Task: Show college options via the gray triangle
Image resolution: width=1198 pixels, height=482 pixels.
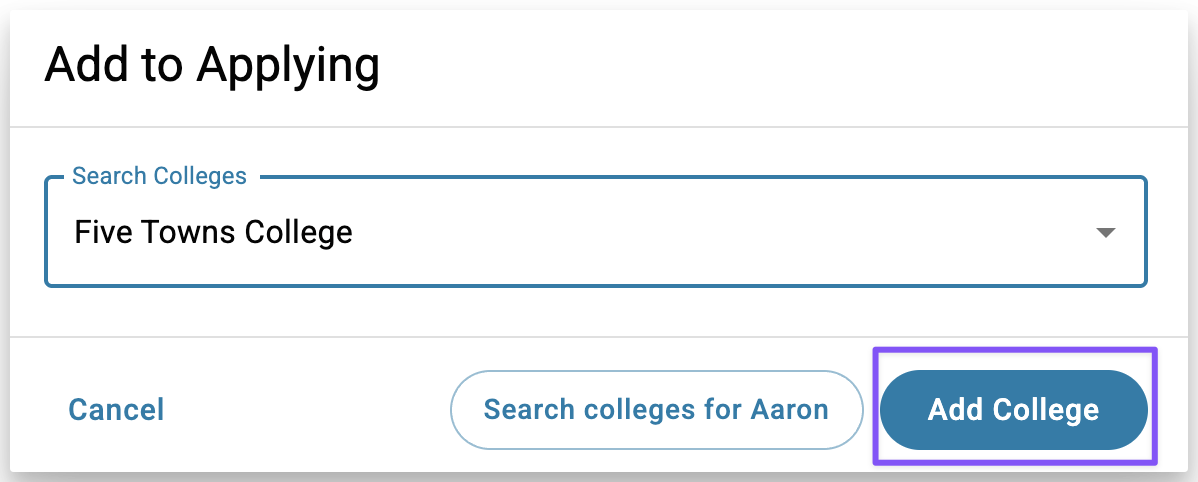Action: (x=1105, y=233)
